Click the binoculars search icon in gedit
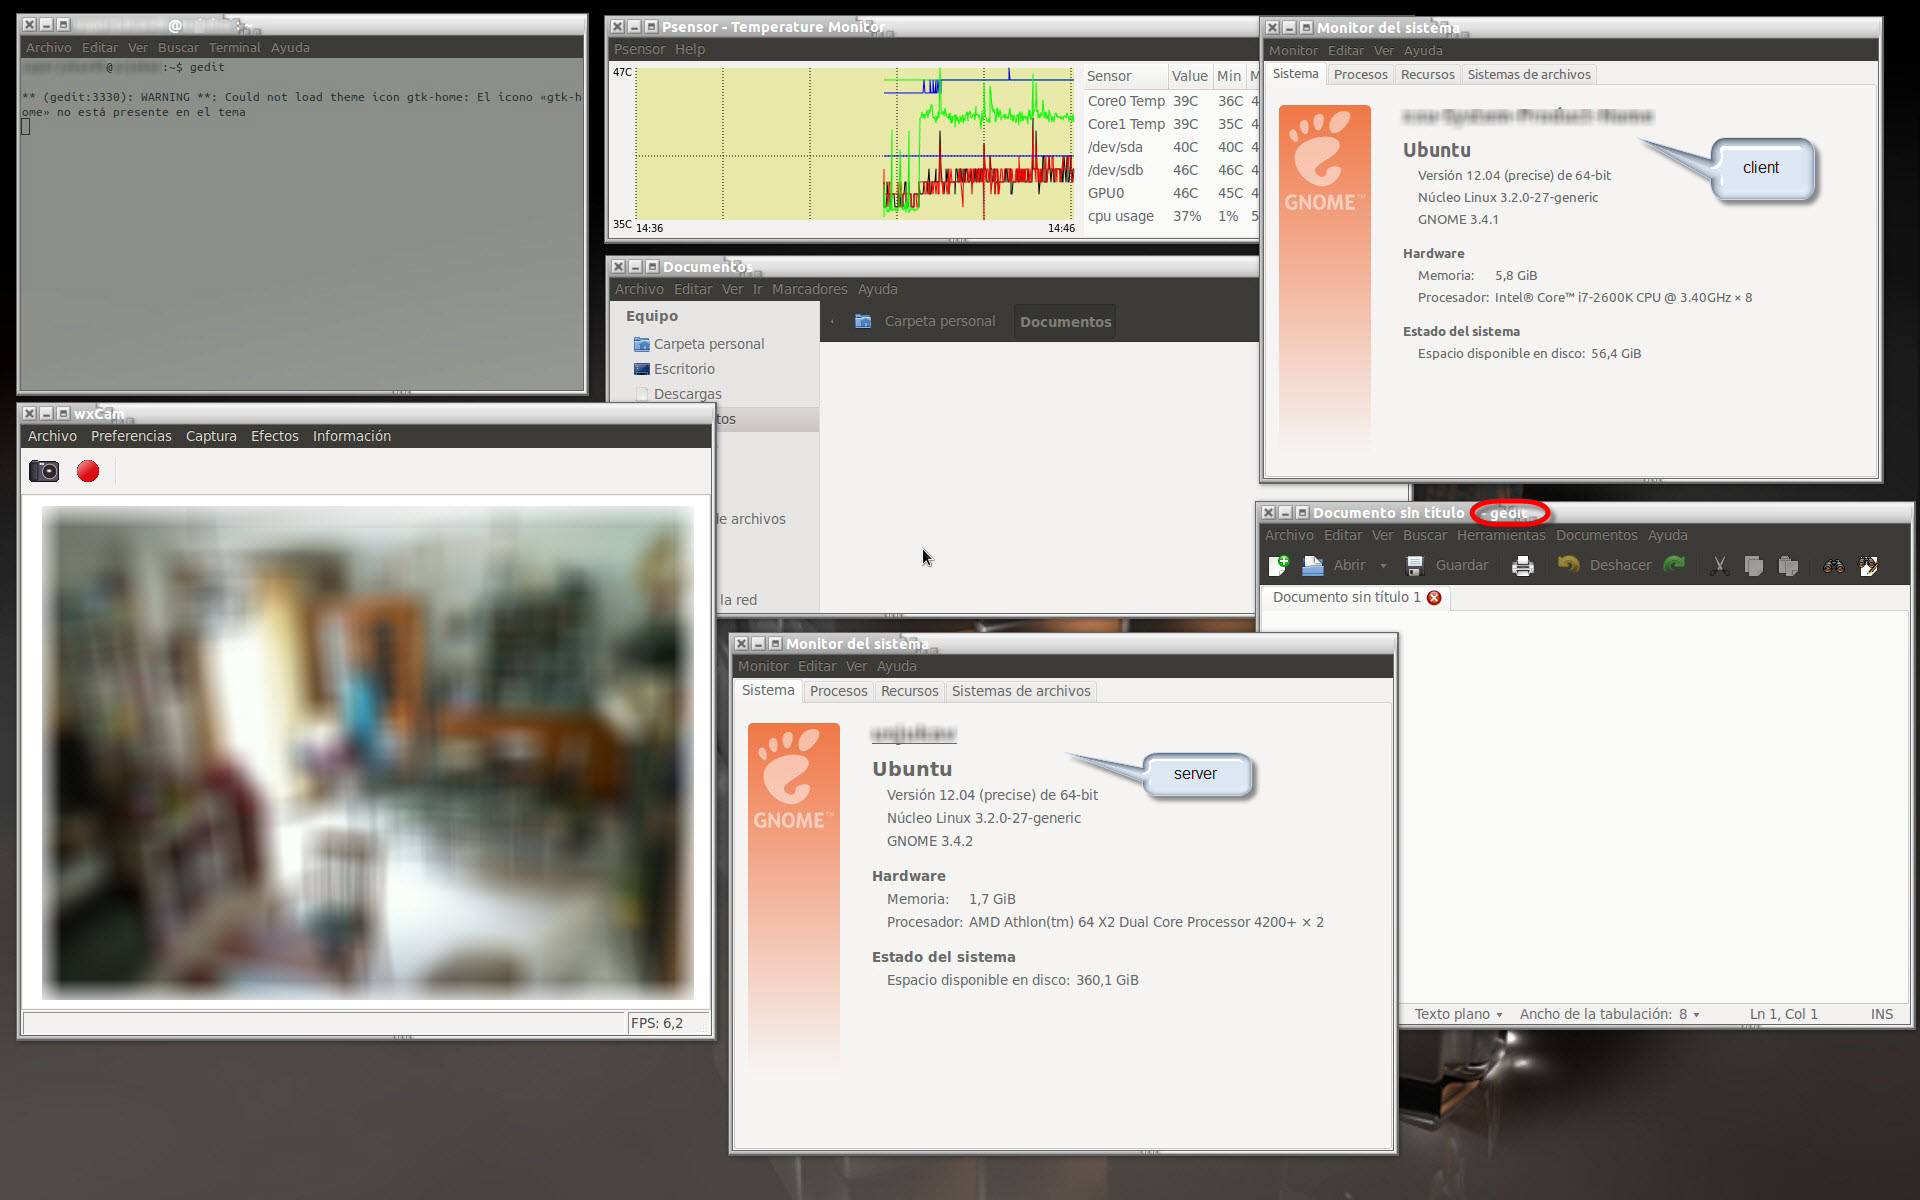Image resolution: width=1920 pixels, height=1200 pixels. click(x=1833, y=566)
